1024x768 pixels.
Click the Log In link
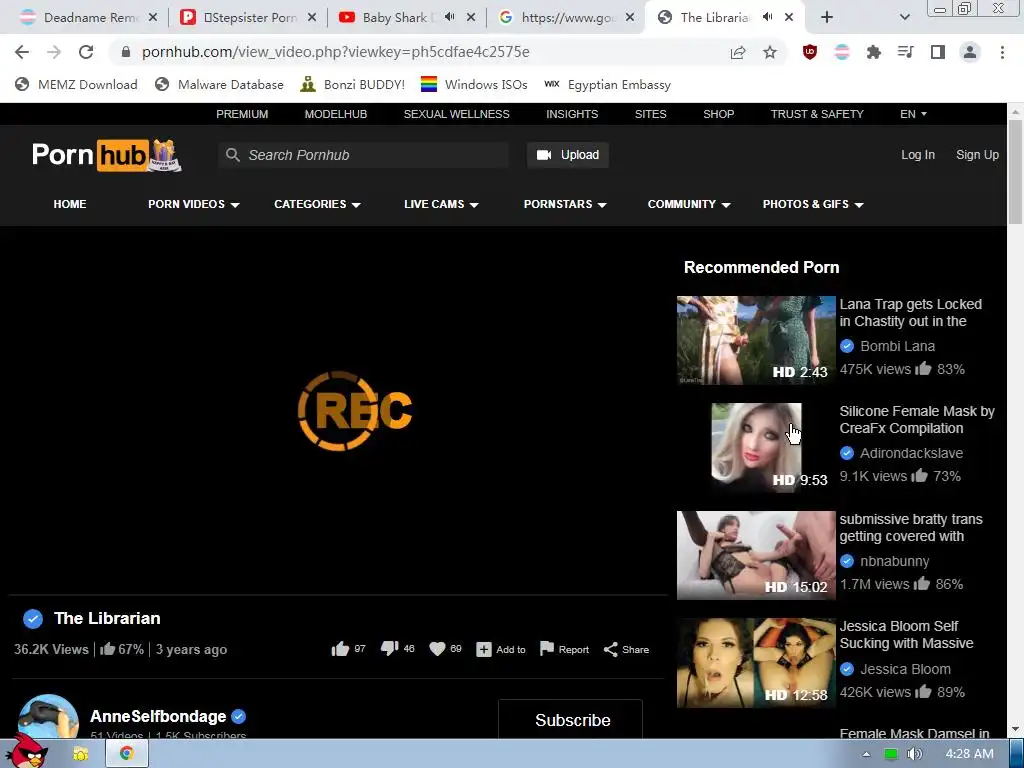pyautogui.click(x=918, y=155)
